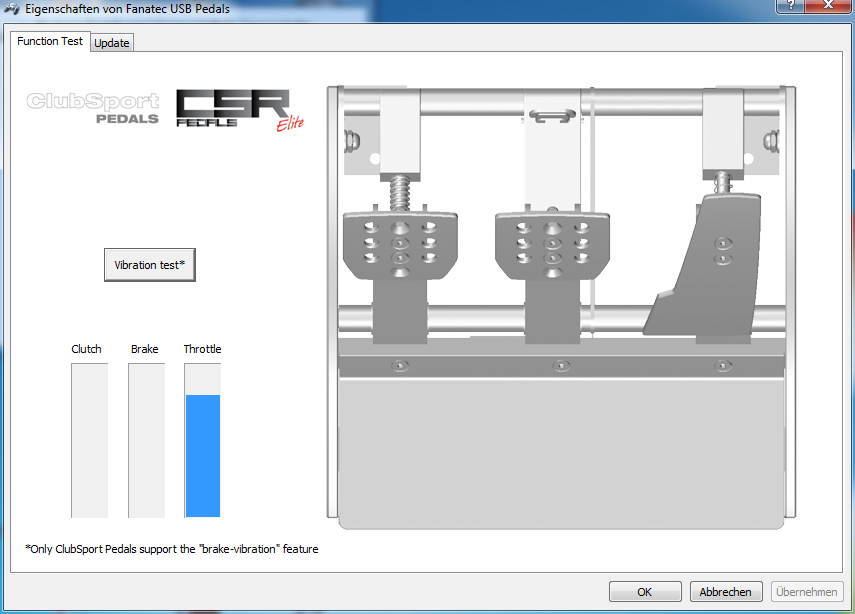Click the window title Eigenschaften von Fanatec USB Pedals
855x614 pixels.
(x=127, y=9)
